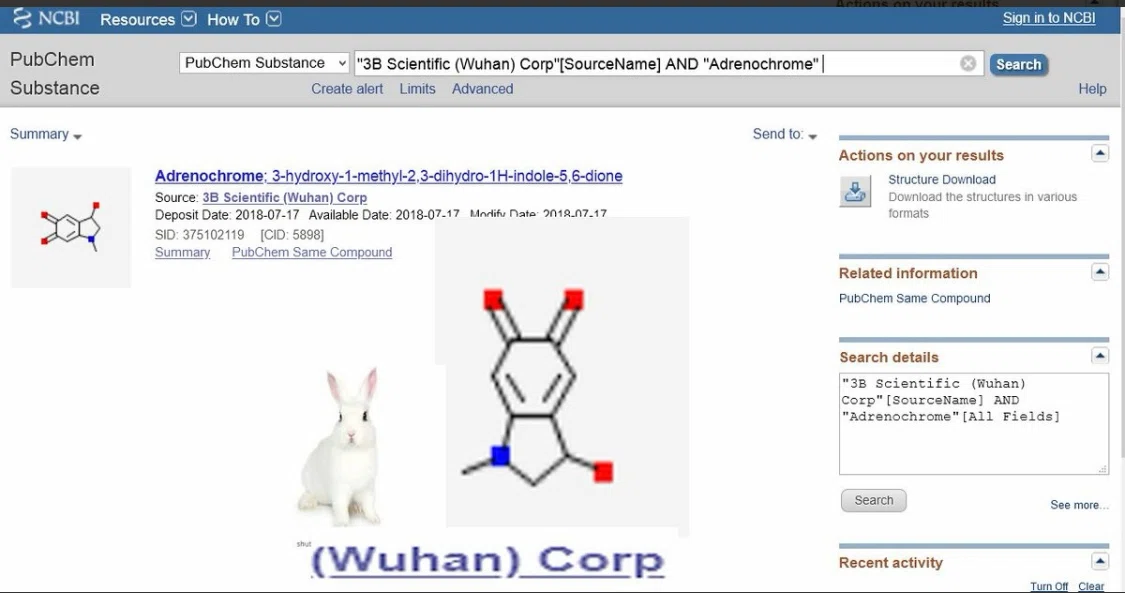
Task: Open the Resources dropdown menu
Action: (148, 19)
